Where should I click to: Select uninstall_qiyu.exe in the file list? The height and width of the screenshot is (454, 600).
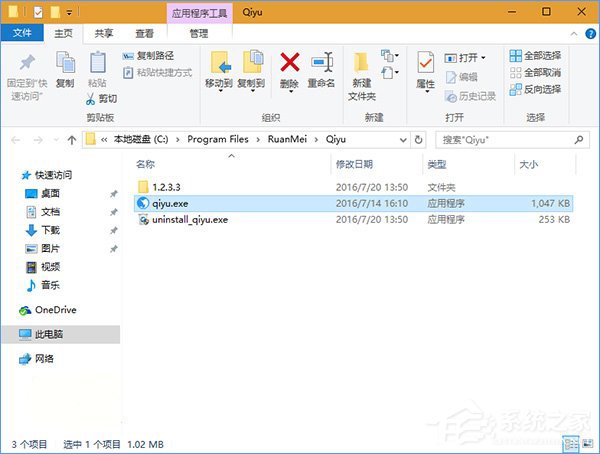(190, 218)
